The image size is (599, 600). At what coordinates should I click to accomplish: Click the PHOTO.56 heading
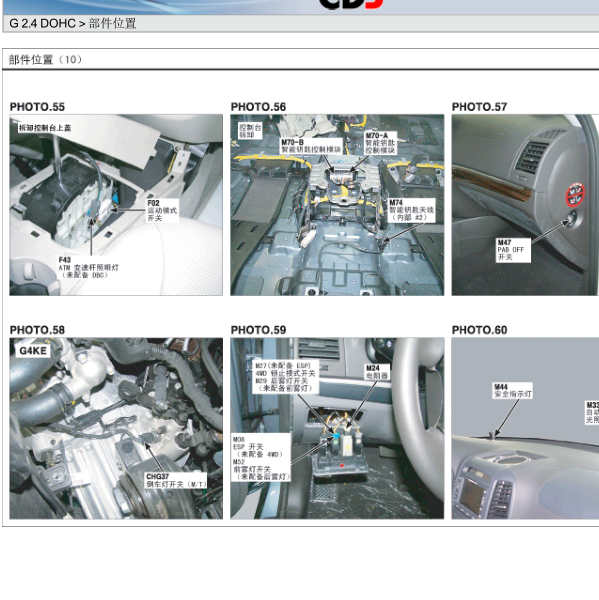258,107
